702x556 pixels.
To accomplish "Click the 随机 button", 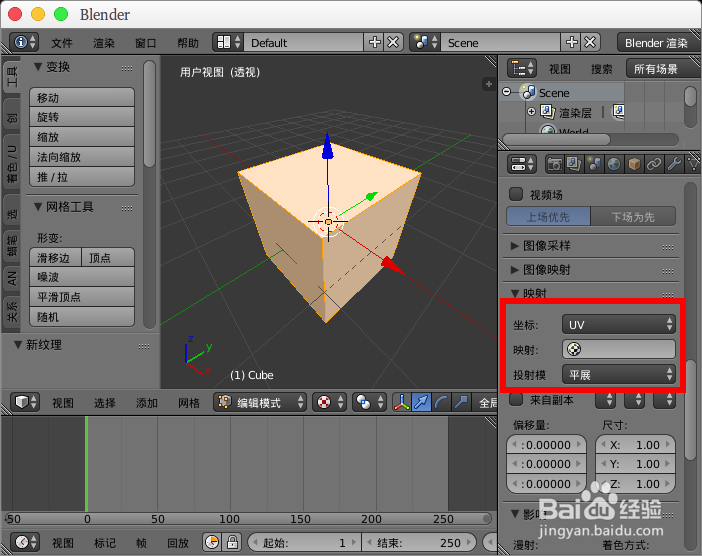I will pos(82,316).
